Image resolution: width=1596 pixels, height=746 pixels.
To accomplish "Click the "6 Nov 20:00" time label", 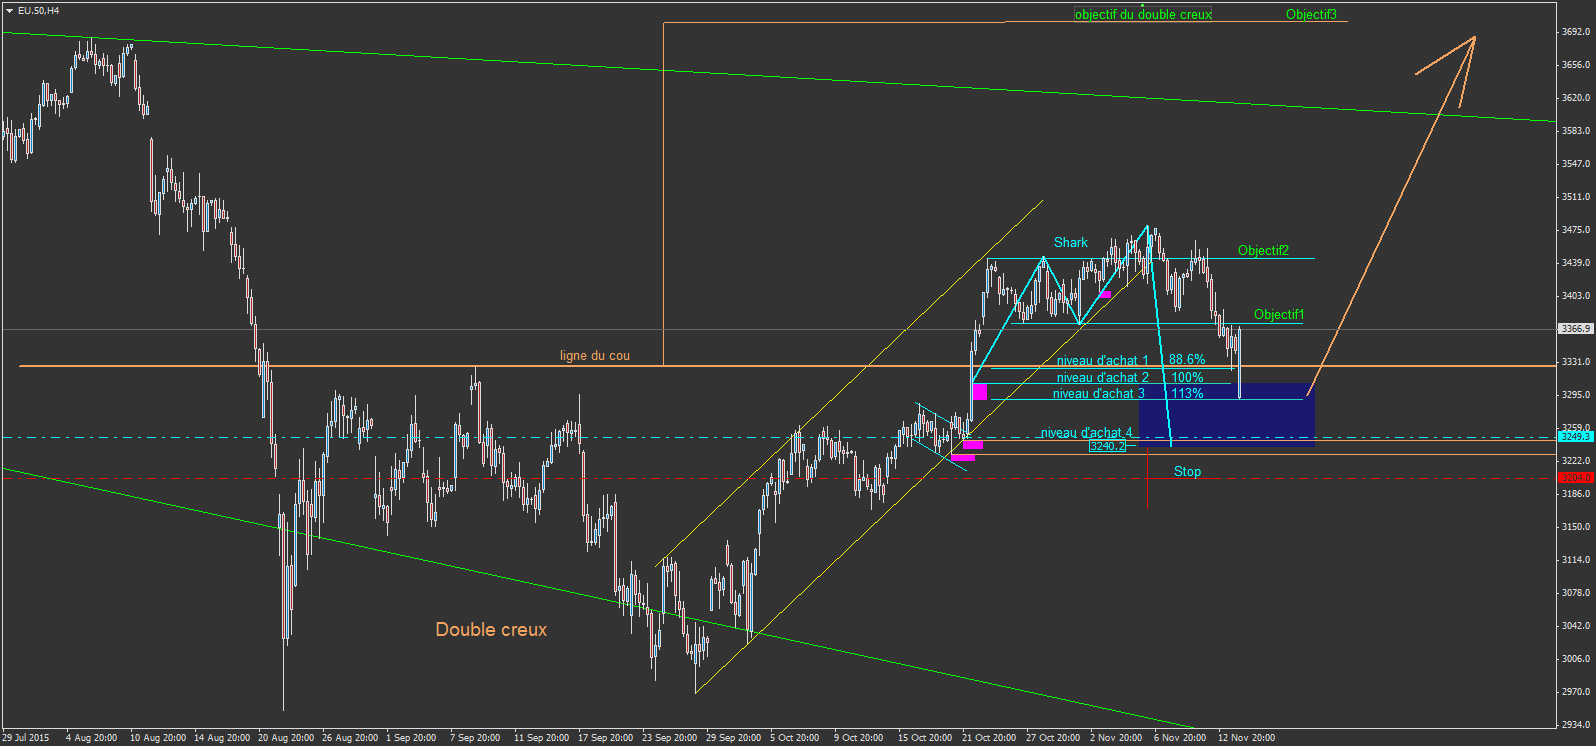I will pos(1180,738).
